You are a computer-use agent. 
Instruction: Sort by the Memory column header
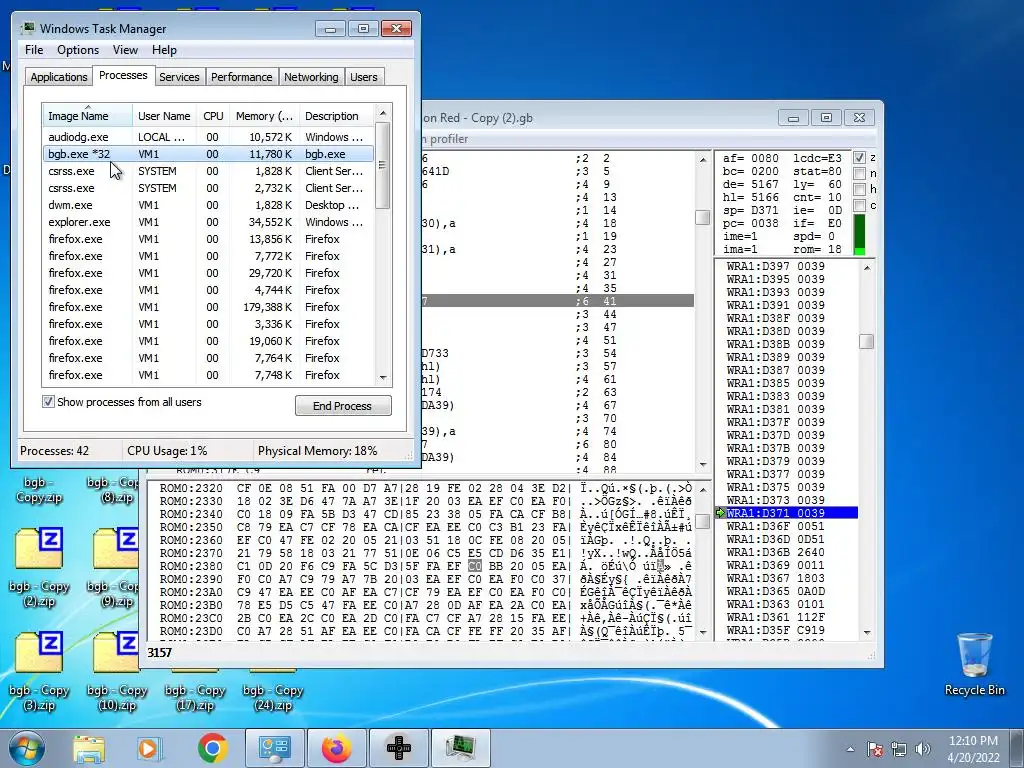point(264,116)
